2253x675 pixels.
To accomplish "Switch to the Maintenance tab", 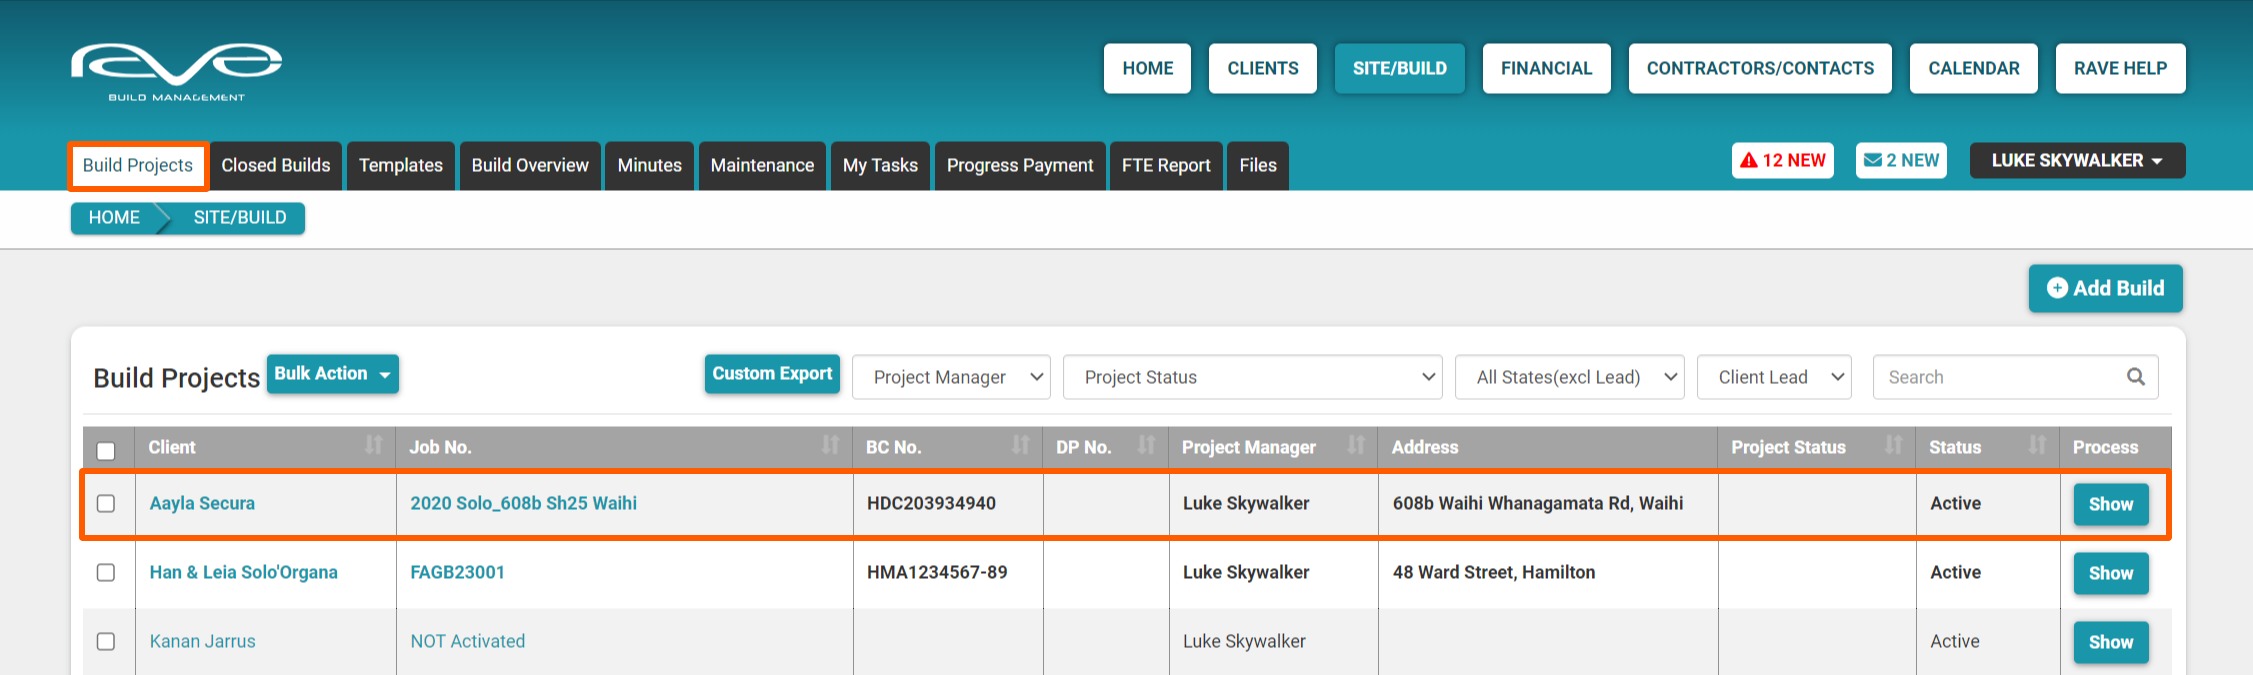I will click(762, 166).
